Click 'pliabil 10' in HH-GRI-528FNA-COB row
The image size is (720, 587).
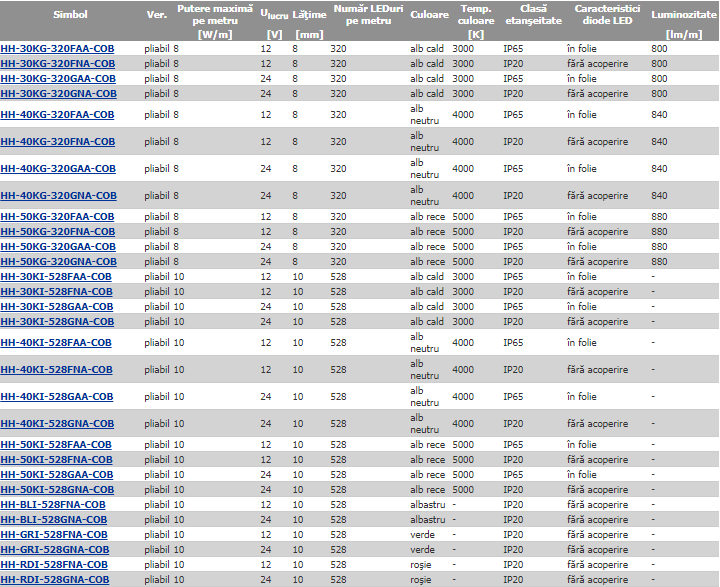164,535
